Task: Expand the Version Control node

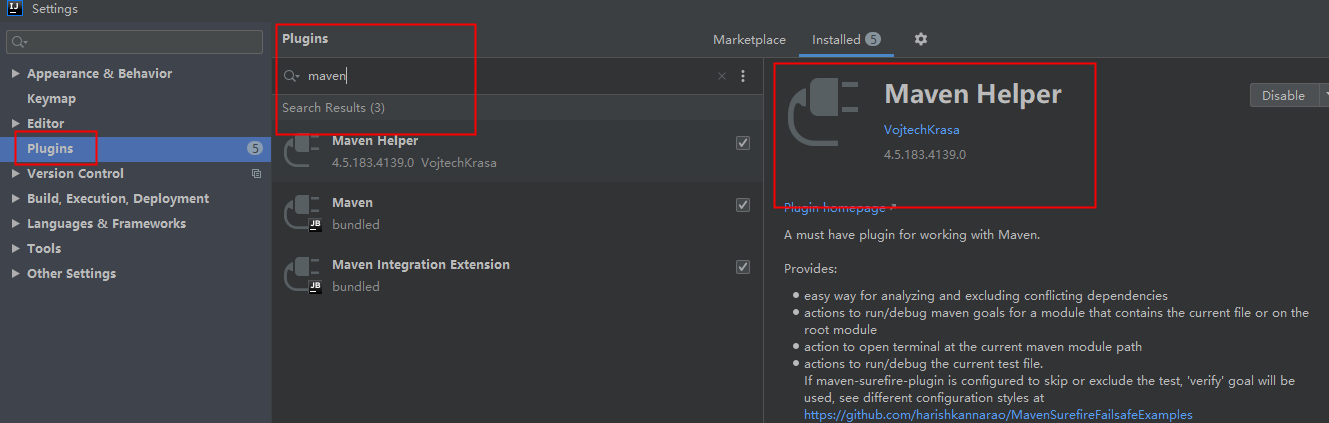Action: [15, 174]
